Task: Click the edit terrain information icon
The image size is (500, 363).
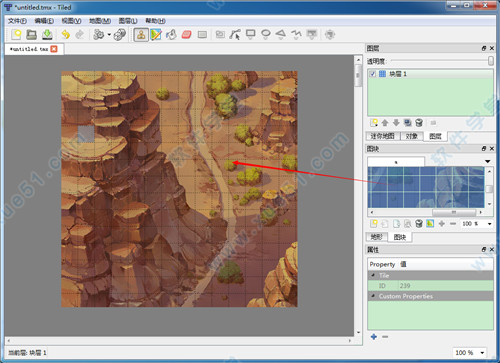Action: pyautogui.click(x=430, y=224)
